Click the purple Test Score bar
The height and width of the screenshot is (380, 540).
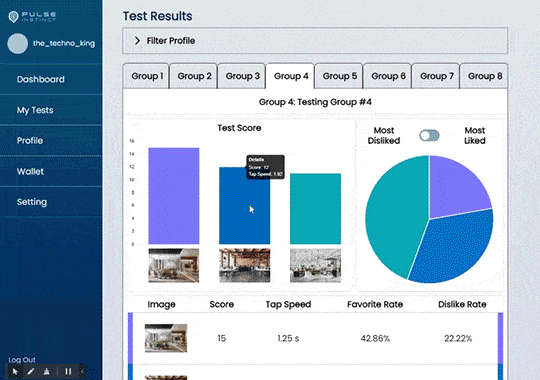point(174,196)
